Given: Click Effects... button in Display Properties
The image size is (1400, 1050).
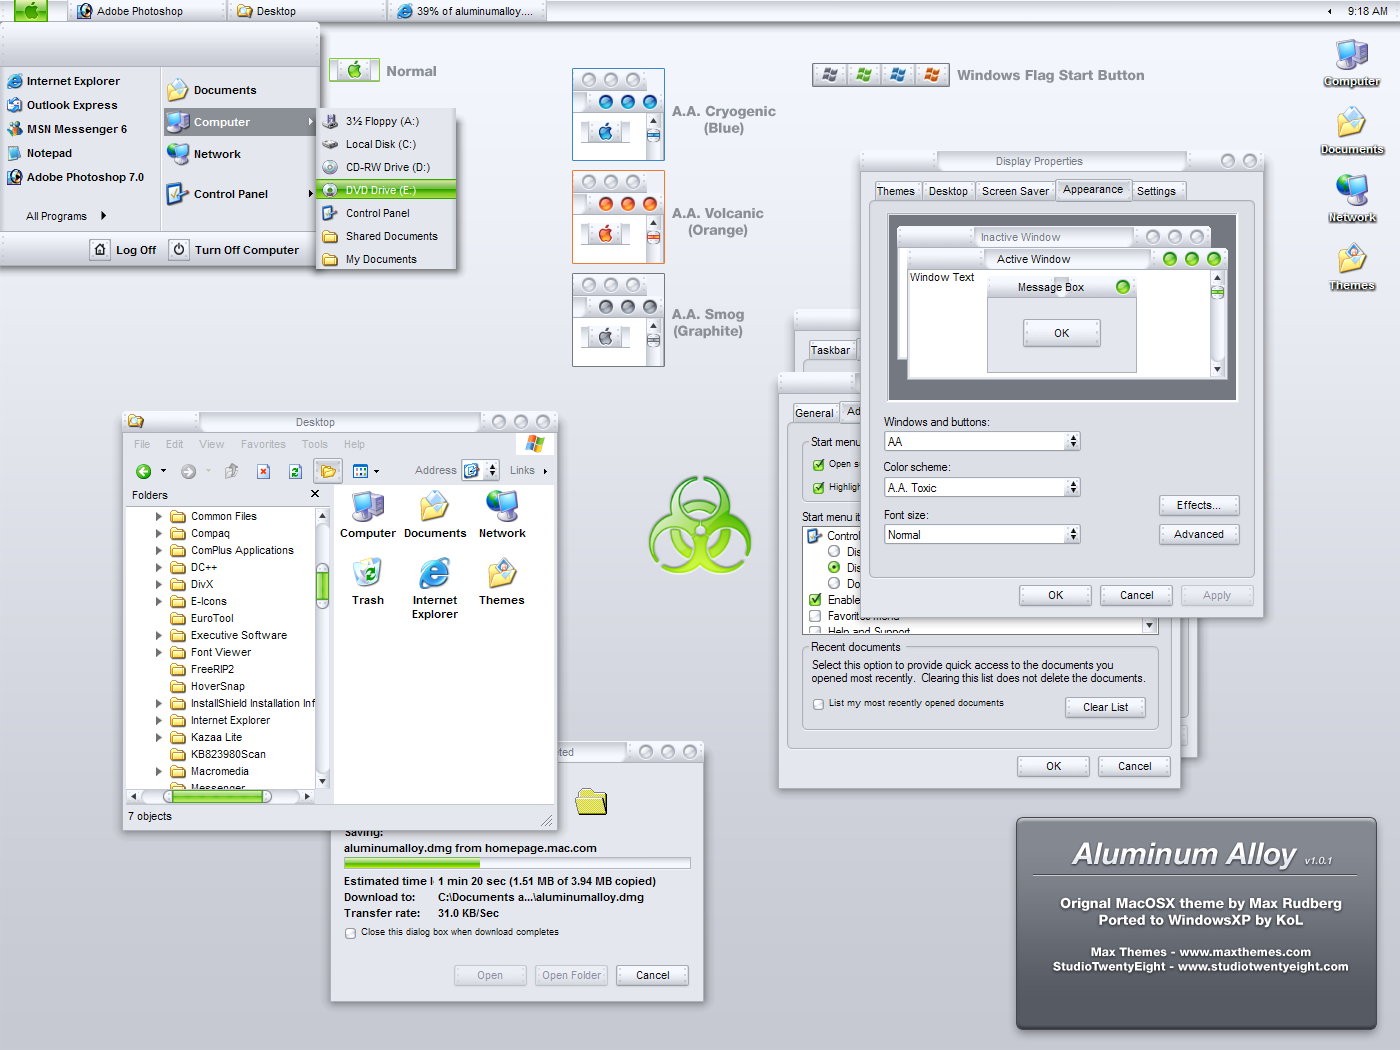Looking at the screenshot, I should coord(1199,505).
